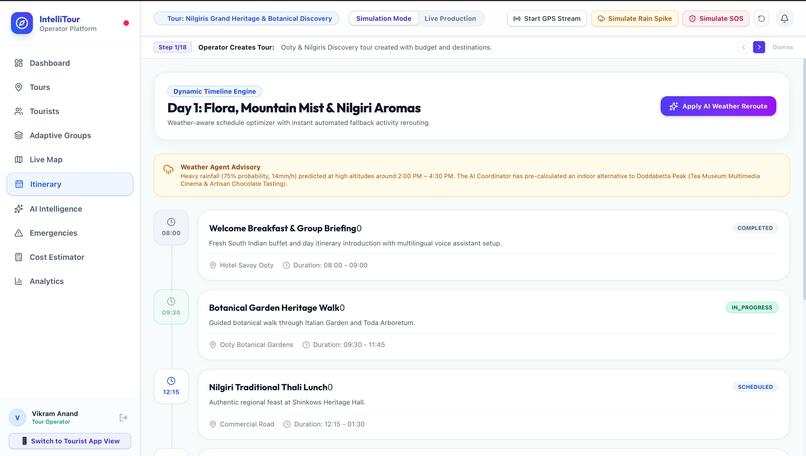Click the logout icon beside Vikram Anand
806x456 pixels.
click(x=123, y=417)
